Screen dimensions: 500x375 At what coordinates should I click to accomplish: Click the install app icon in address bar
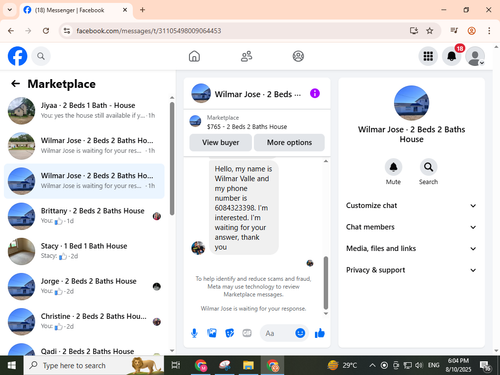[x=414, y=31]
